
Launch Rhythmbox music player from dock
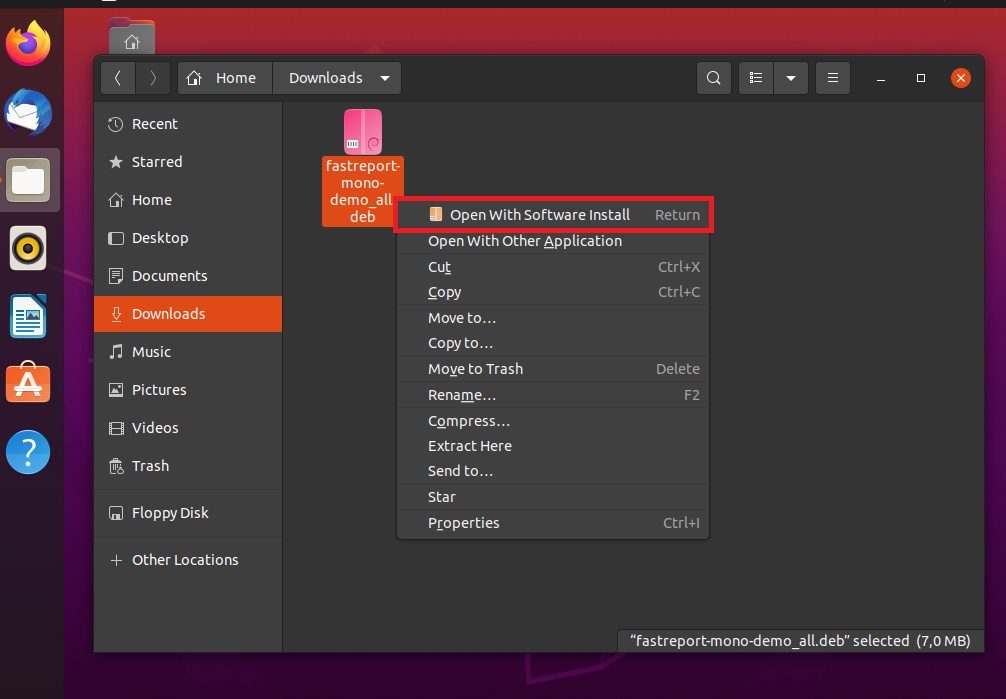click(28, 248)
